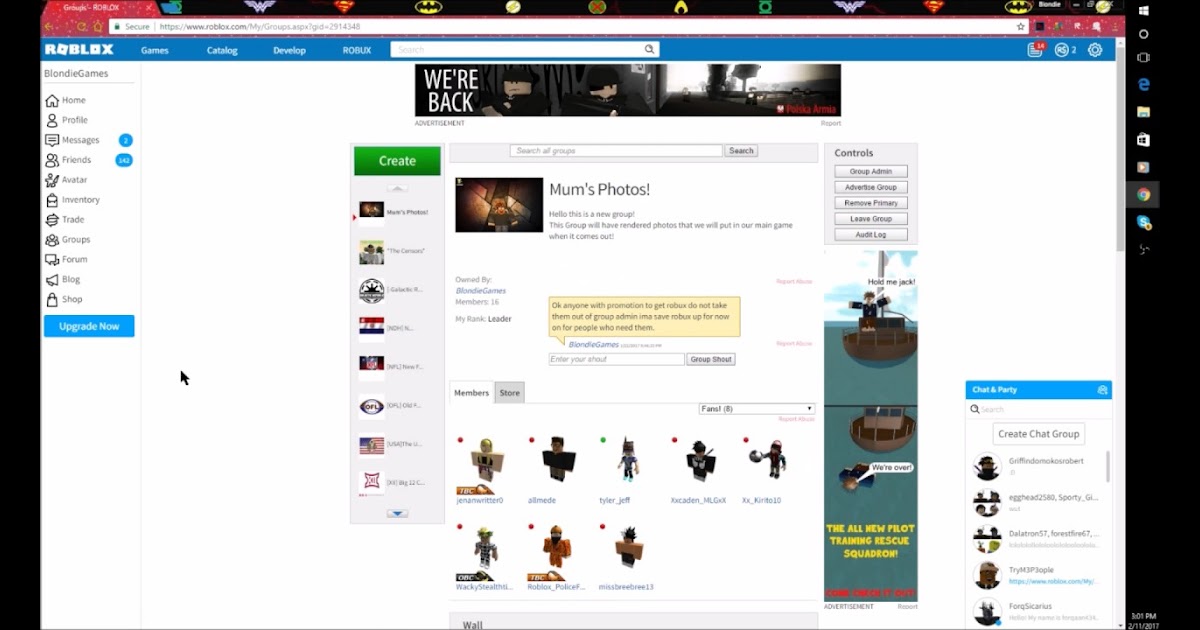Switch to the Members tab
This screenshot has height=630, width=1200.
point(472,393)
